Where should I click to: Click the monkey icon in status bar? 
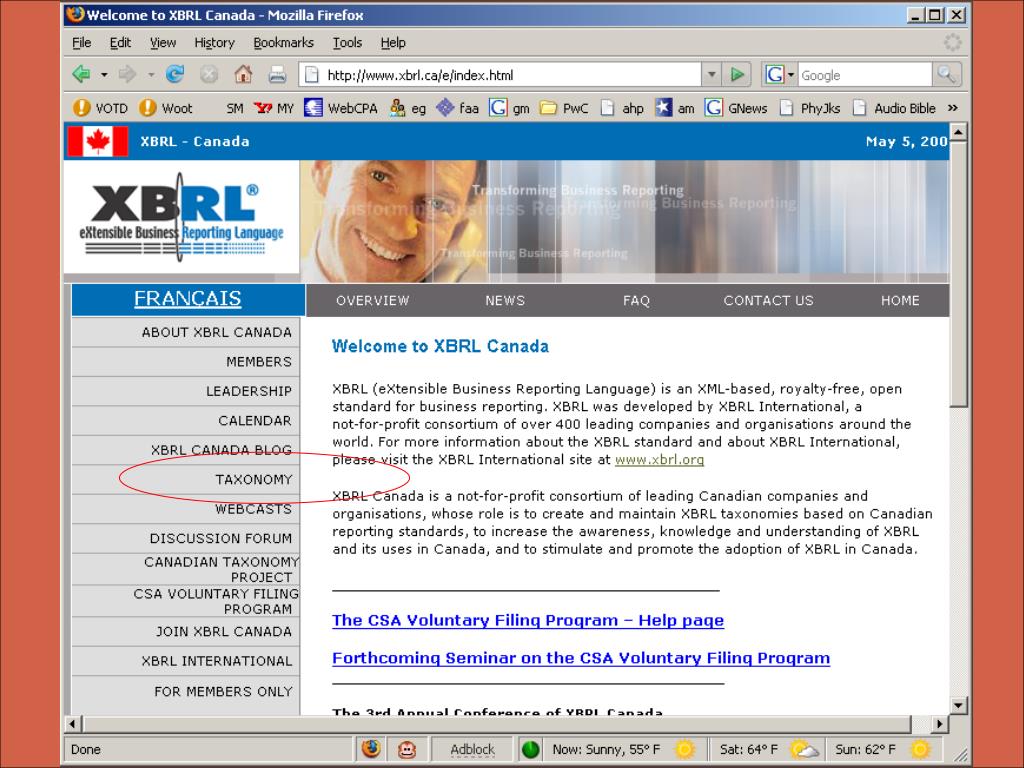pyautogui.click(x=407, y=749)
